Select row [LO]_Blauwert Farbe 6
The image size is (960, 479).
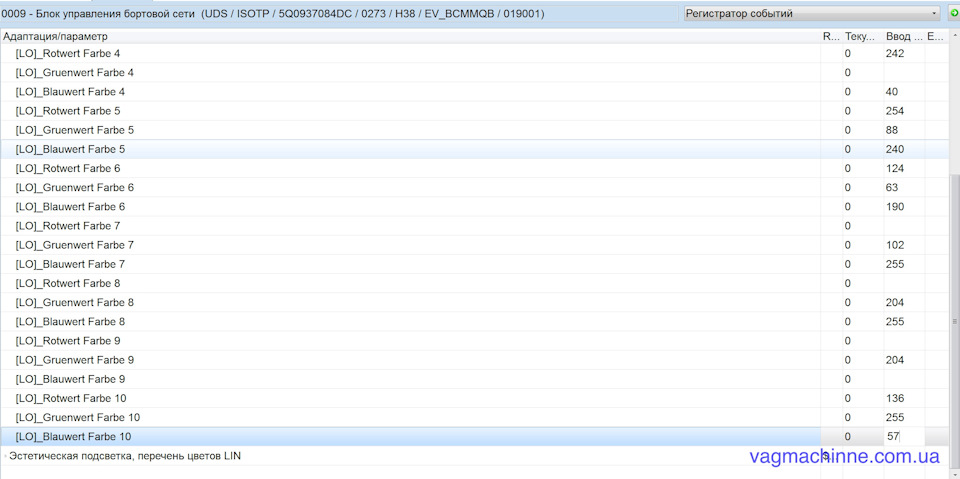[474, 206]
